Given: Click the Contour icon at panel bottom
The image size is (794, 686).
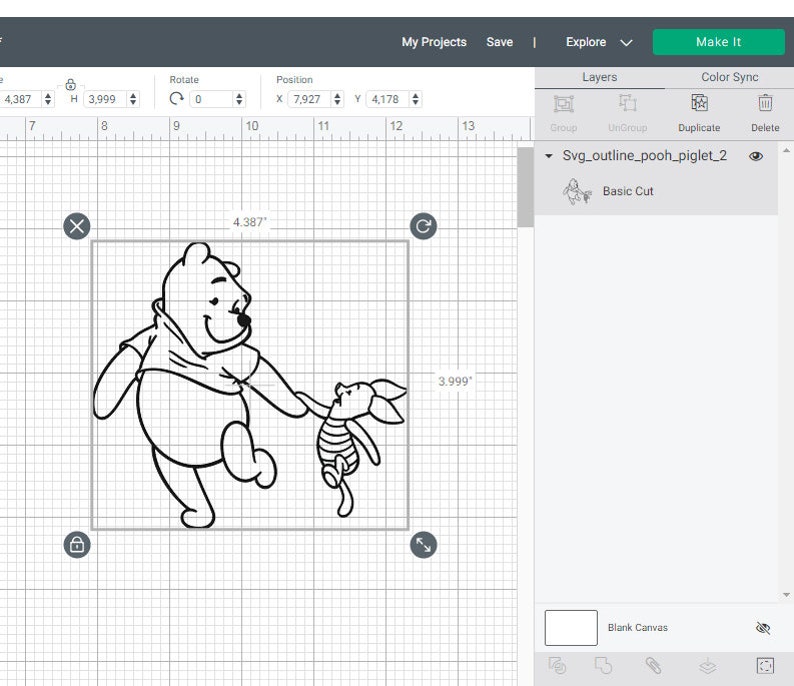Looking at the screenshot, I should tap(765, 666).
